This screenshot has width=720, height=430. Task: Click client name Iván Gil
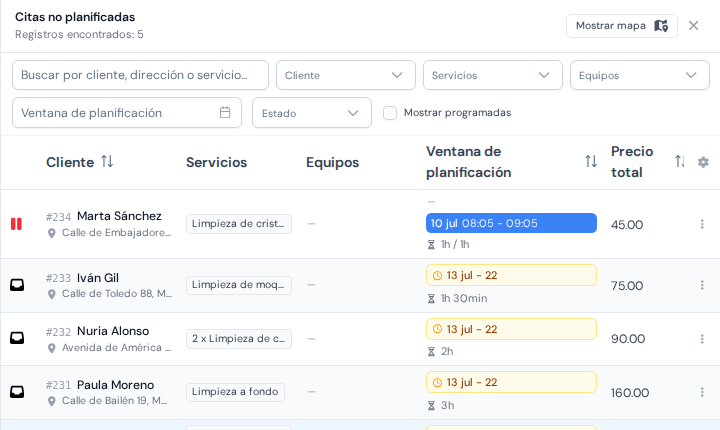(x=98, y=278)
